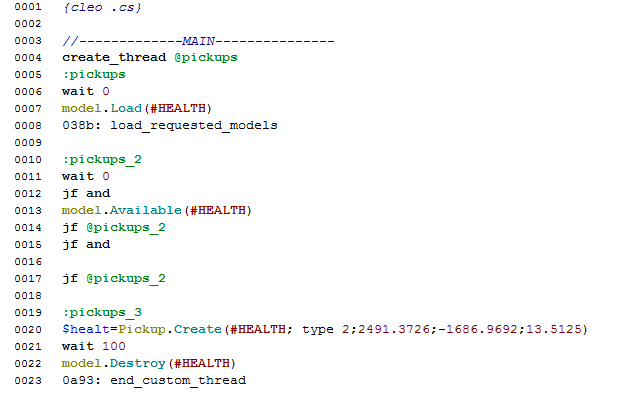
Task: Click the ':pickups_2' label on line 0010
Action: [x=102, y=160]
